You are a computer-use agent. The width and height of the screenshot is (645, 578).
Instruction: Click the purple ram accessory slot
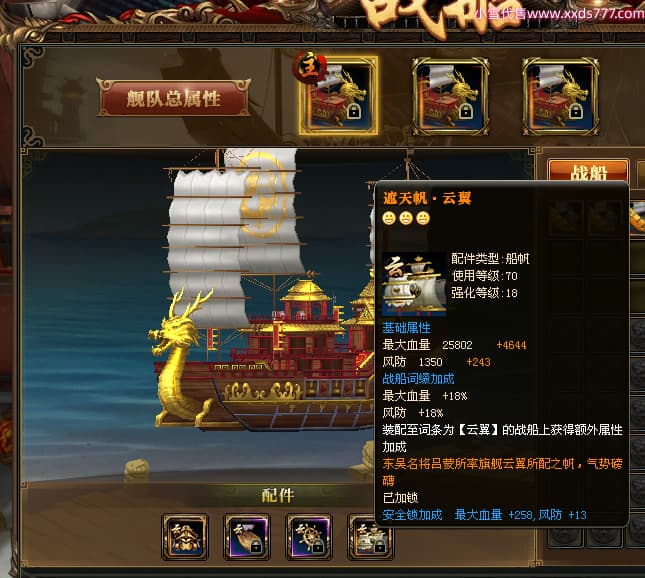pos(247,537)
